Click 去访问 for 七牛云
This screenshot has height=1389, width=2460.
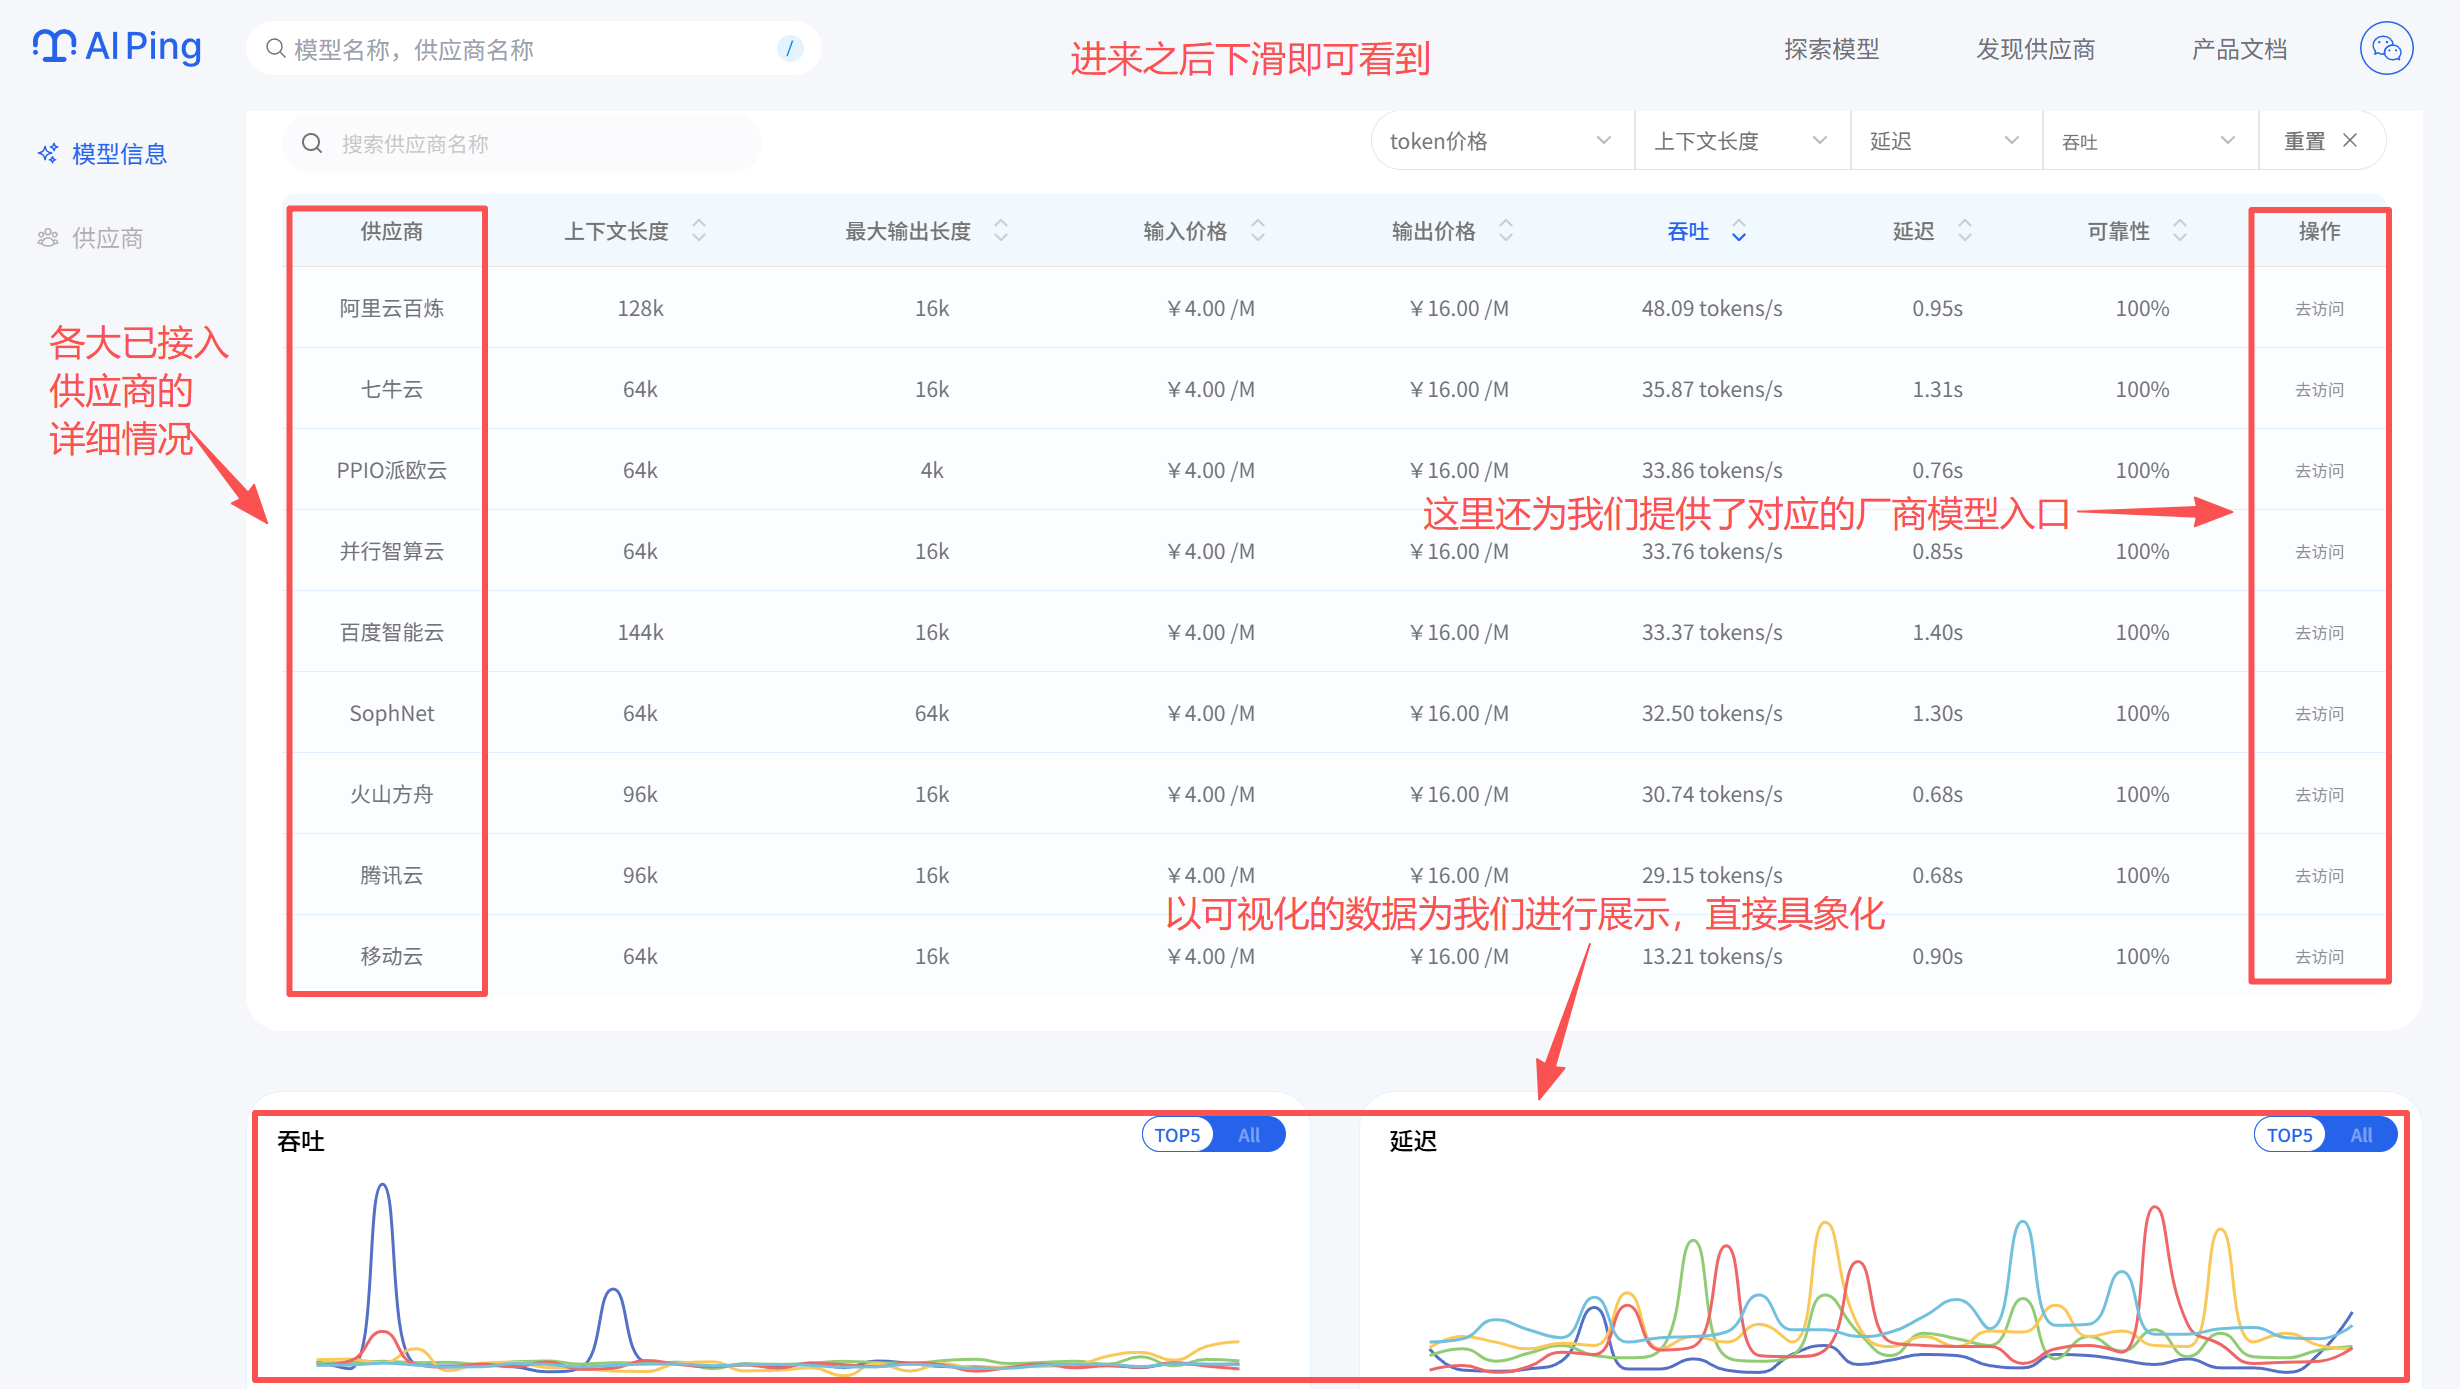click(2319, 389)
